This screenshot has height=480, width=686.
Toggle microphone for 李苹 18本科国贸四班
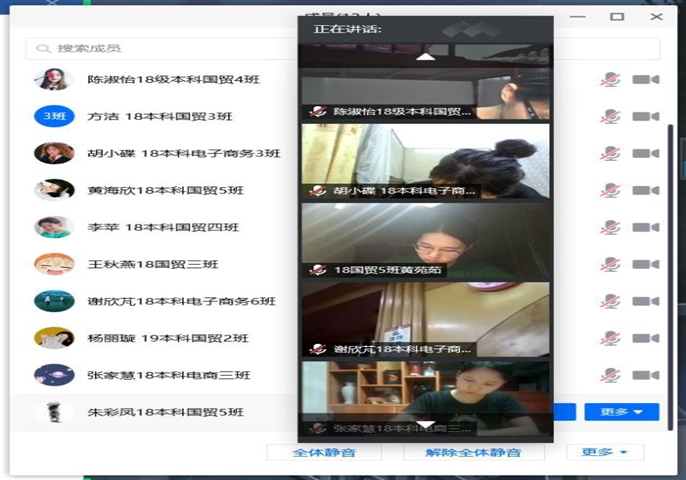click(610, 228)
